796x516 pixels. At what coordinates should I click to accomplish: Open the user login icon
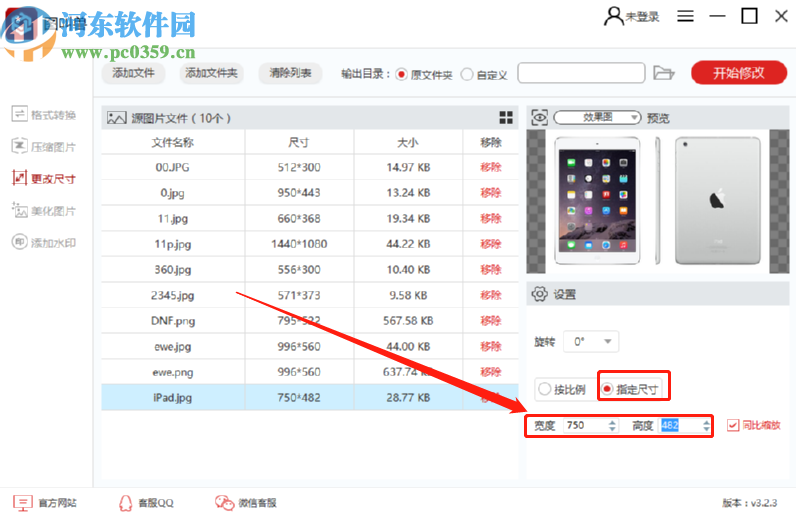coord(613,16)
